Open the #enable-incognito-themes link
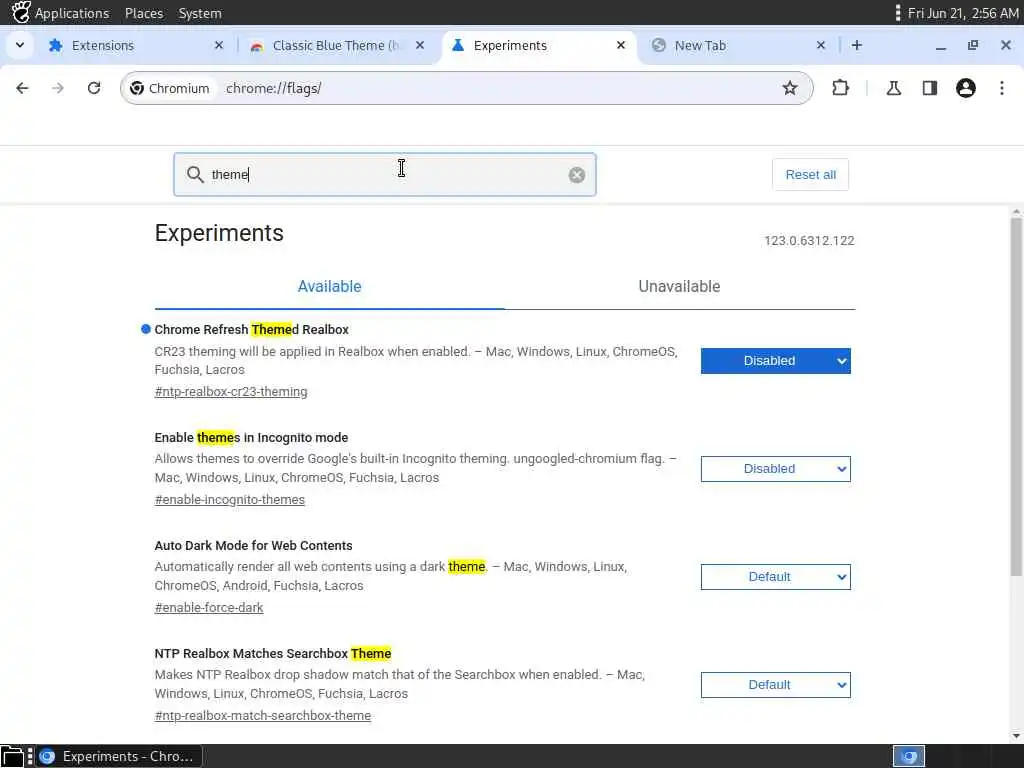The width and height of the screenshot is (1024, 768). 229,500
